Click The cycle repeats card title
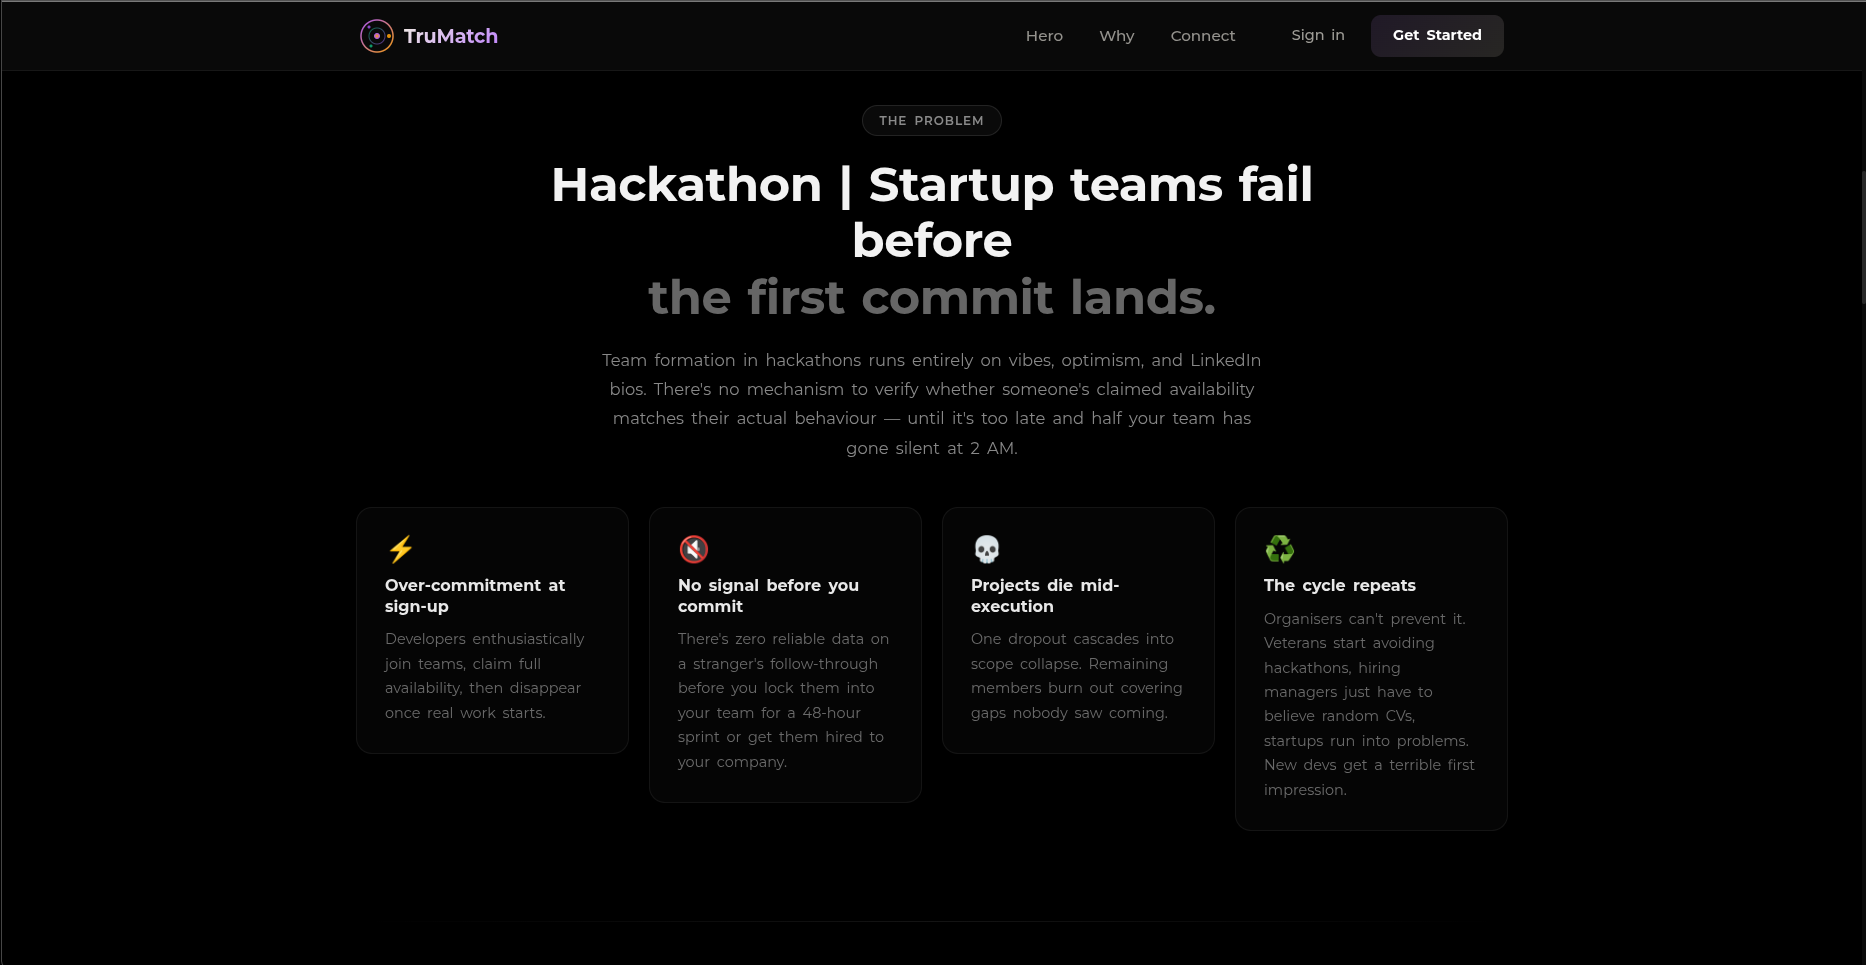The image size is (1866, 965). pyautogui.click(x=1340, y=585)
